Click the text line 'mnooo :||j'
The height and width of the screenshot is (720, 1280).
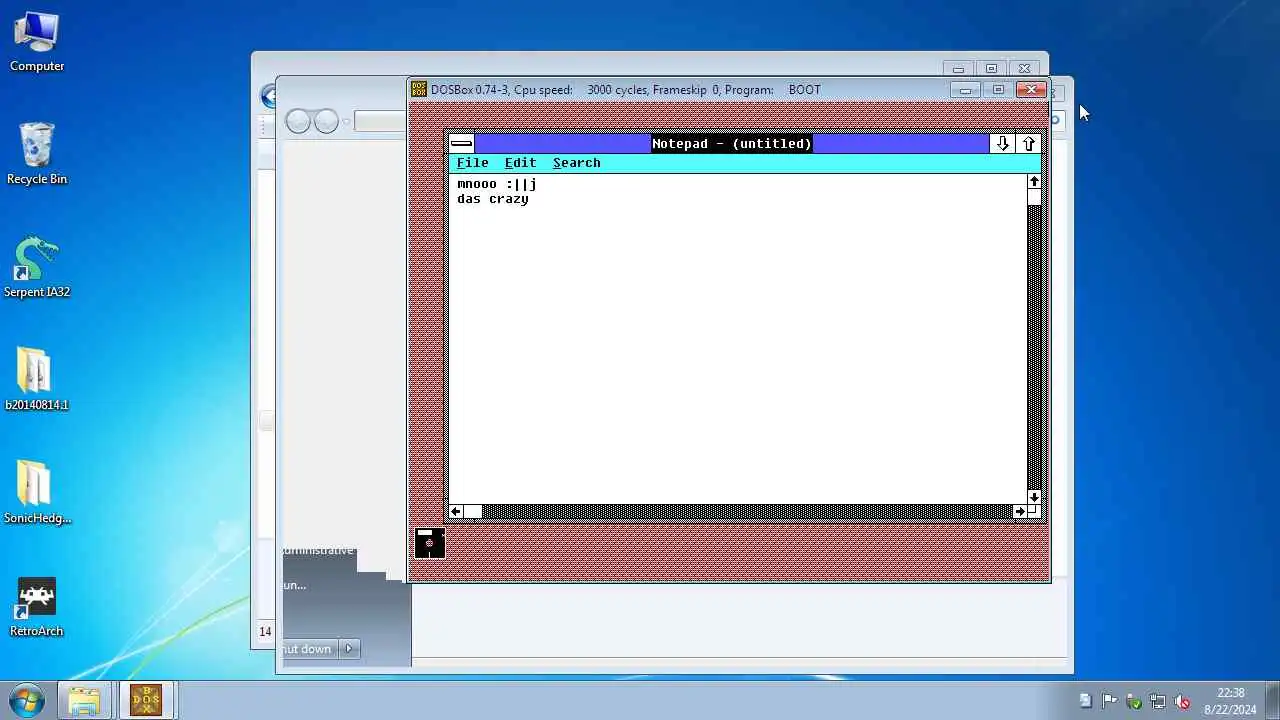coord(497,184)
